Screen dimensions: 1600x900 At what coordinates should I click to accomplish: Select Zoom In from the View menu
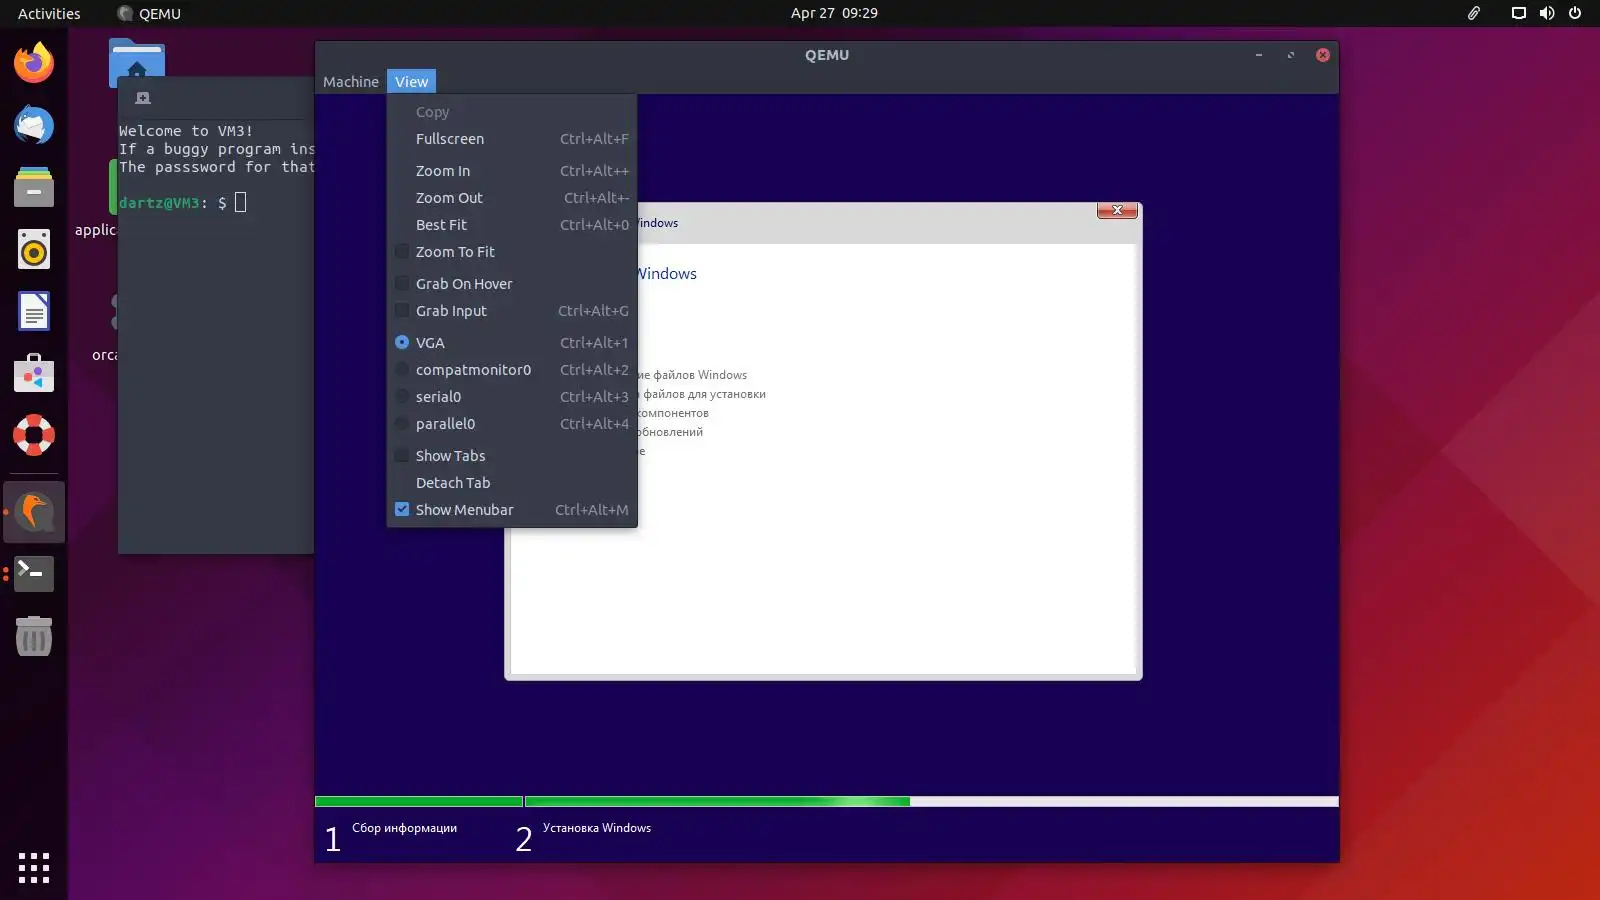click(512, 171)
